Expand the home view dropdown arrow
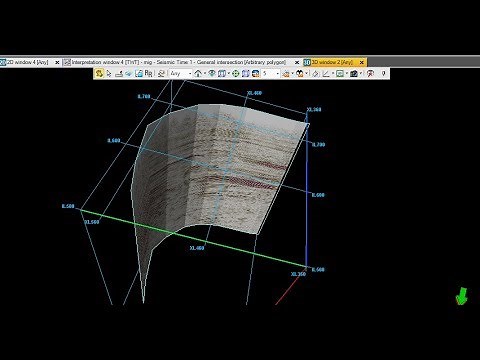480x360 pixels. [204, 74]
